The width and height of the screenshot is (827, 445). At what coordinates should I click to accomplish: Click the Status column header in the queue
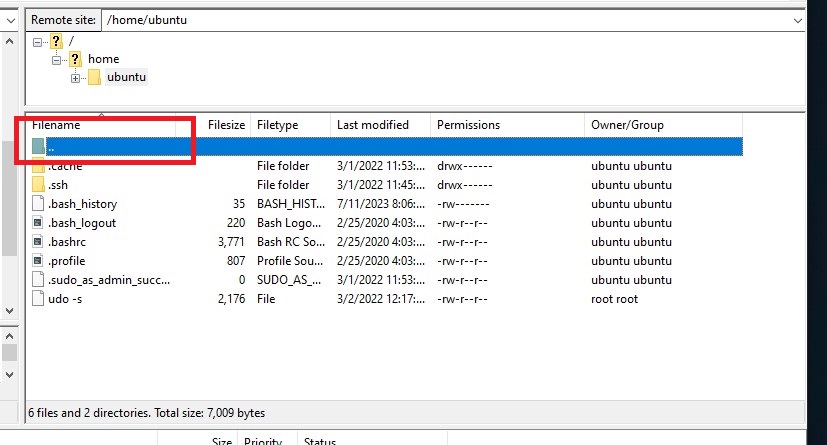pos(320,441)
